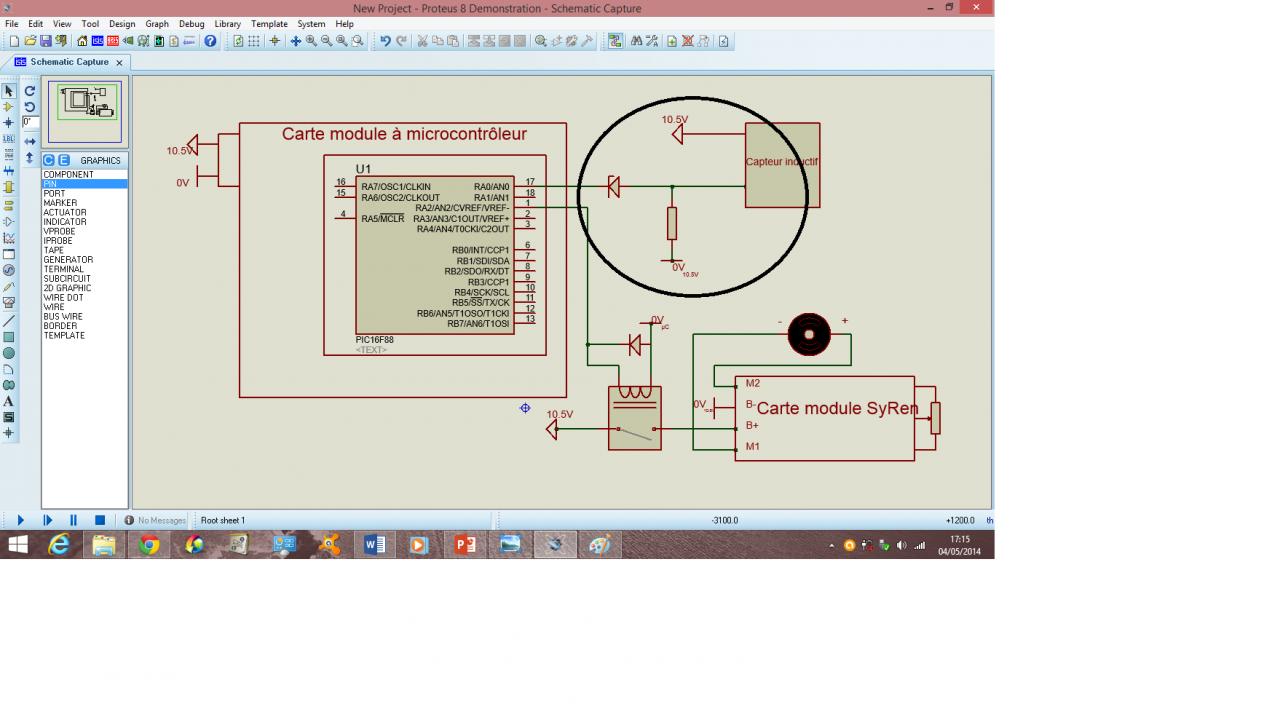The image size is (1280, 709).
Task: Open the help question mark icon
Action: point(210,41)
